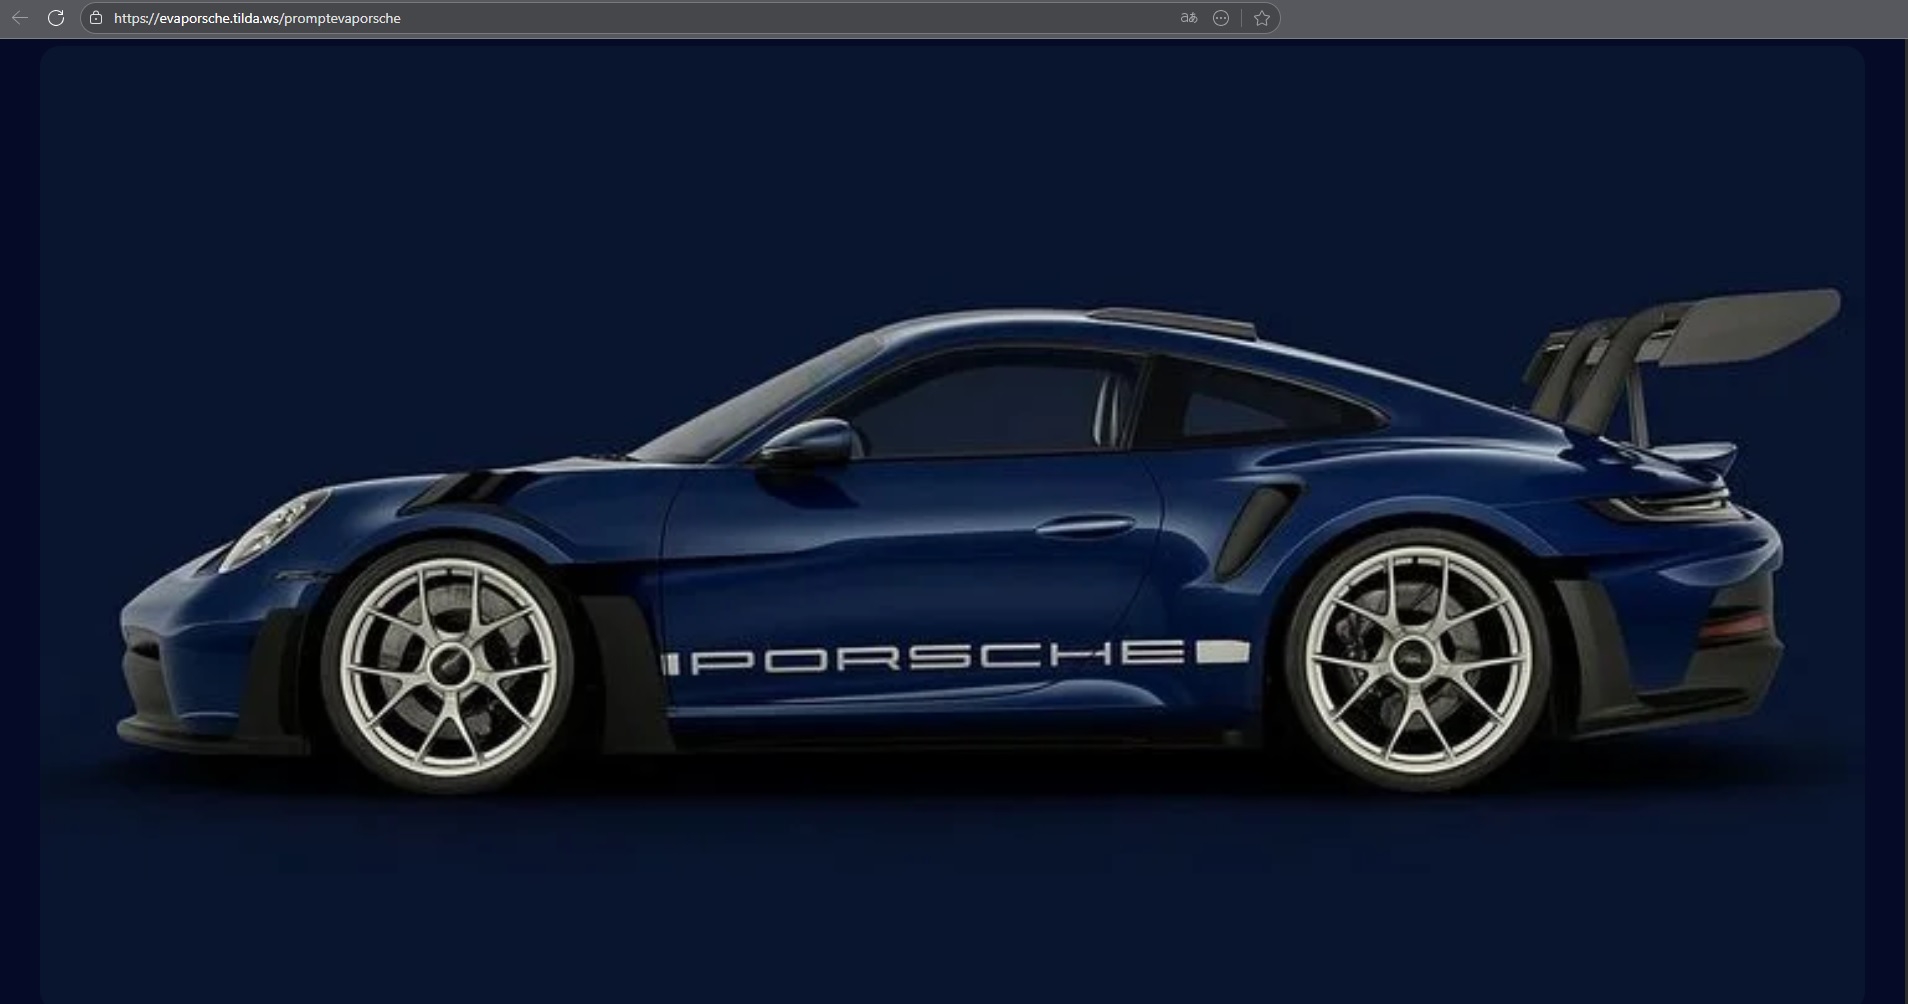Viewport: 1908px width, 1004px height.
Task: Open the translate page icon
Action: click(x=1189, y=18)
